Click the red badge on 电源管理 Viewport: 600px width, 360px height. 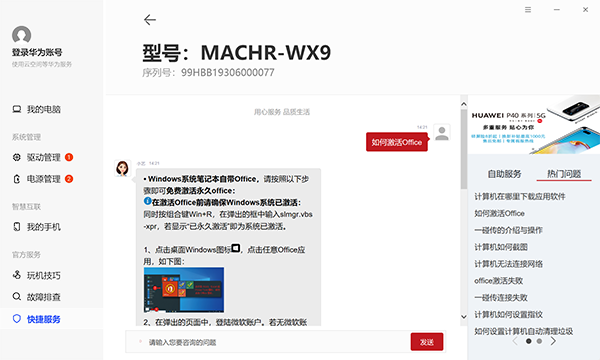click(x=69, y=179)
